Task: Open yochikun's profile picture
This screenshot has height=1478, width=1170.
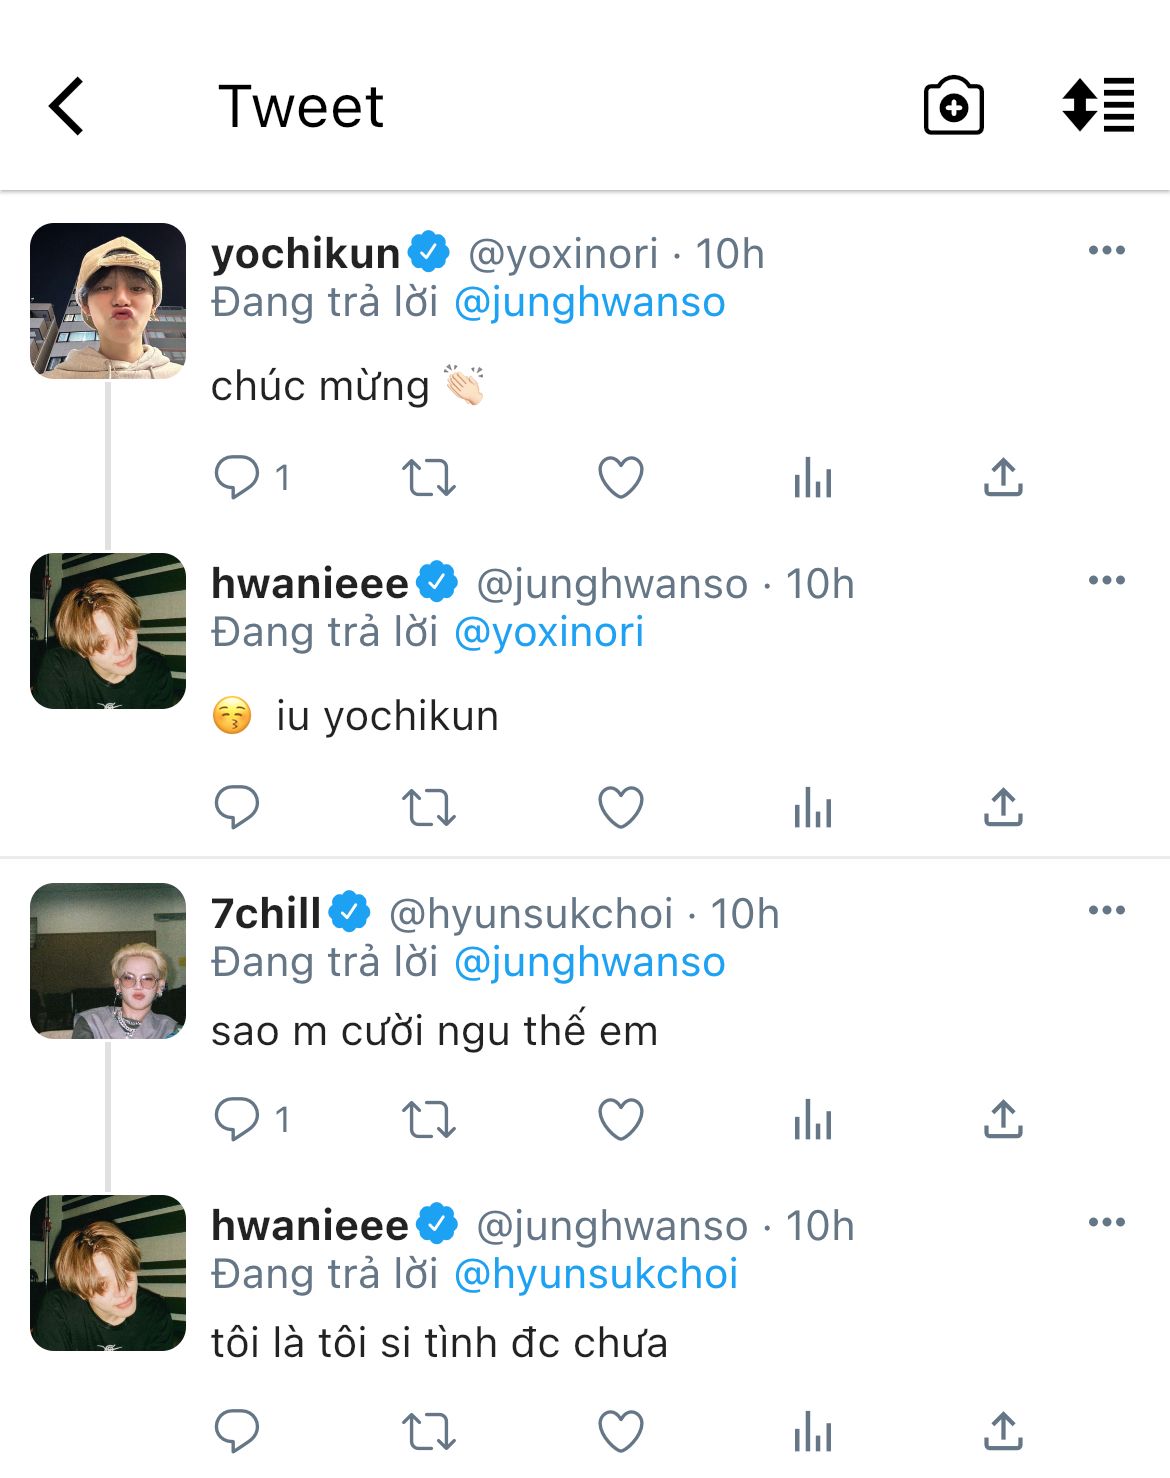Action: (108, 301)
